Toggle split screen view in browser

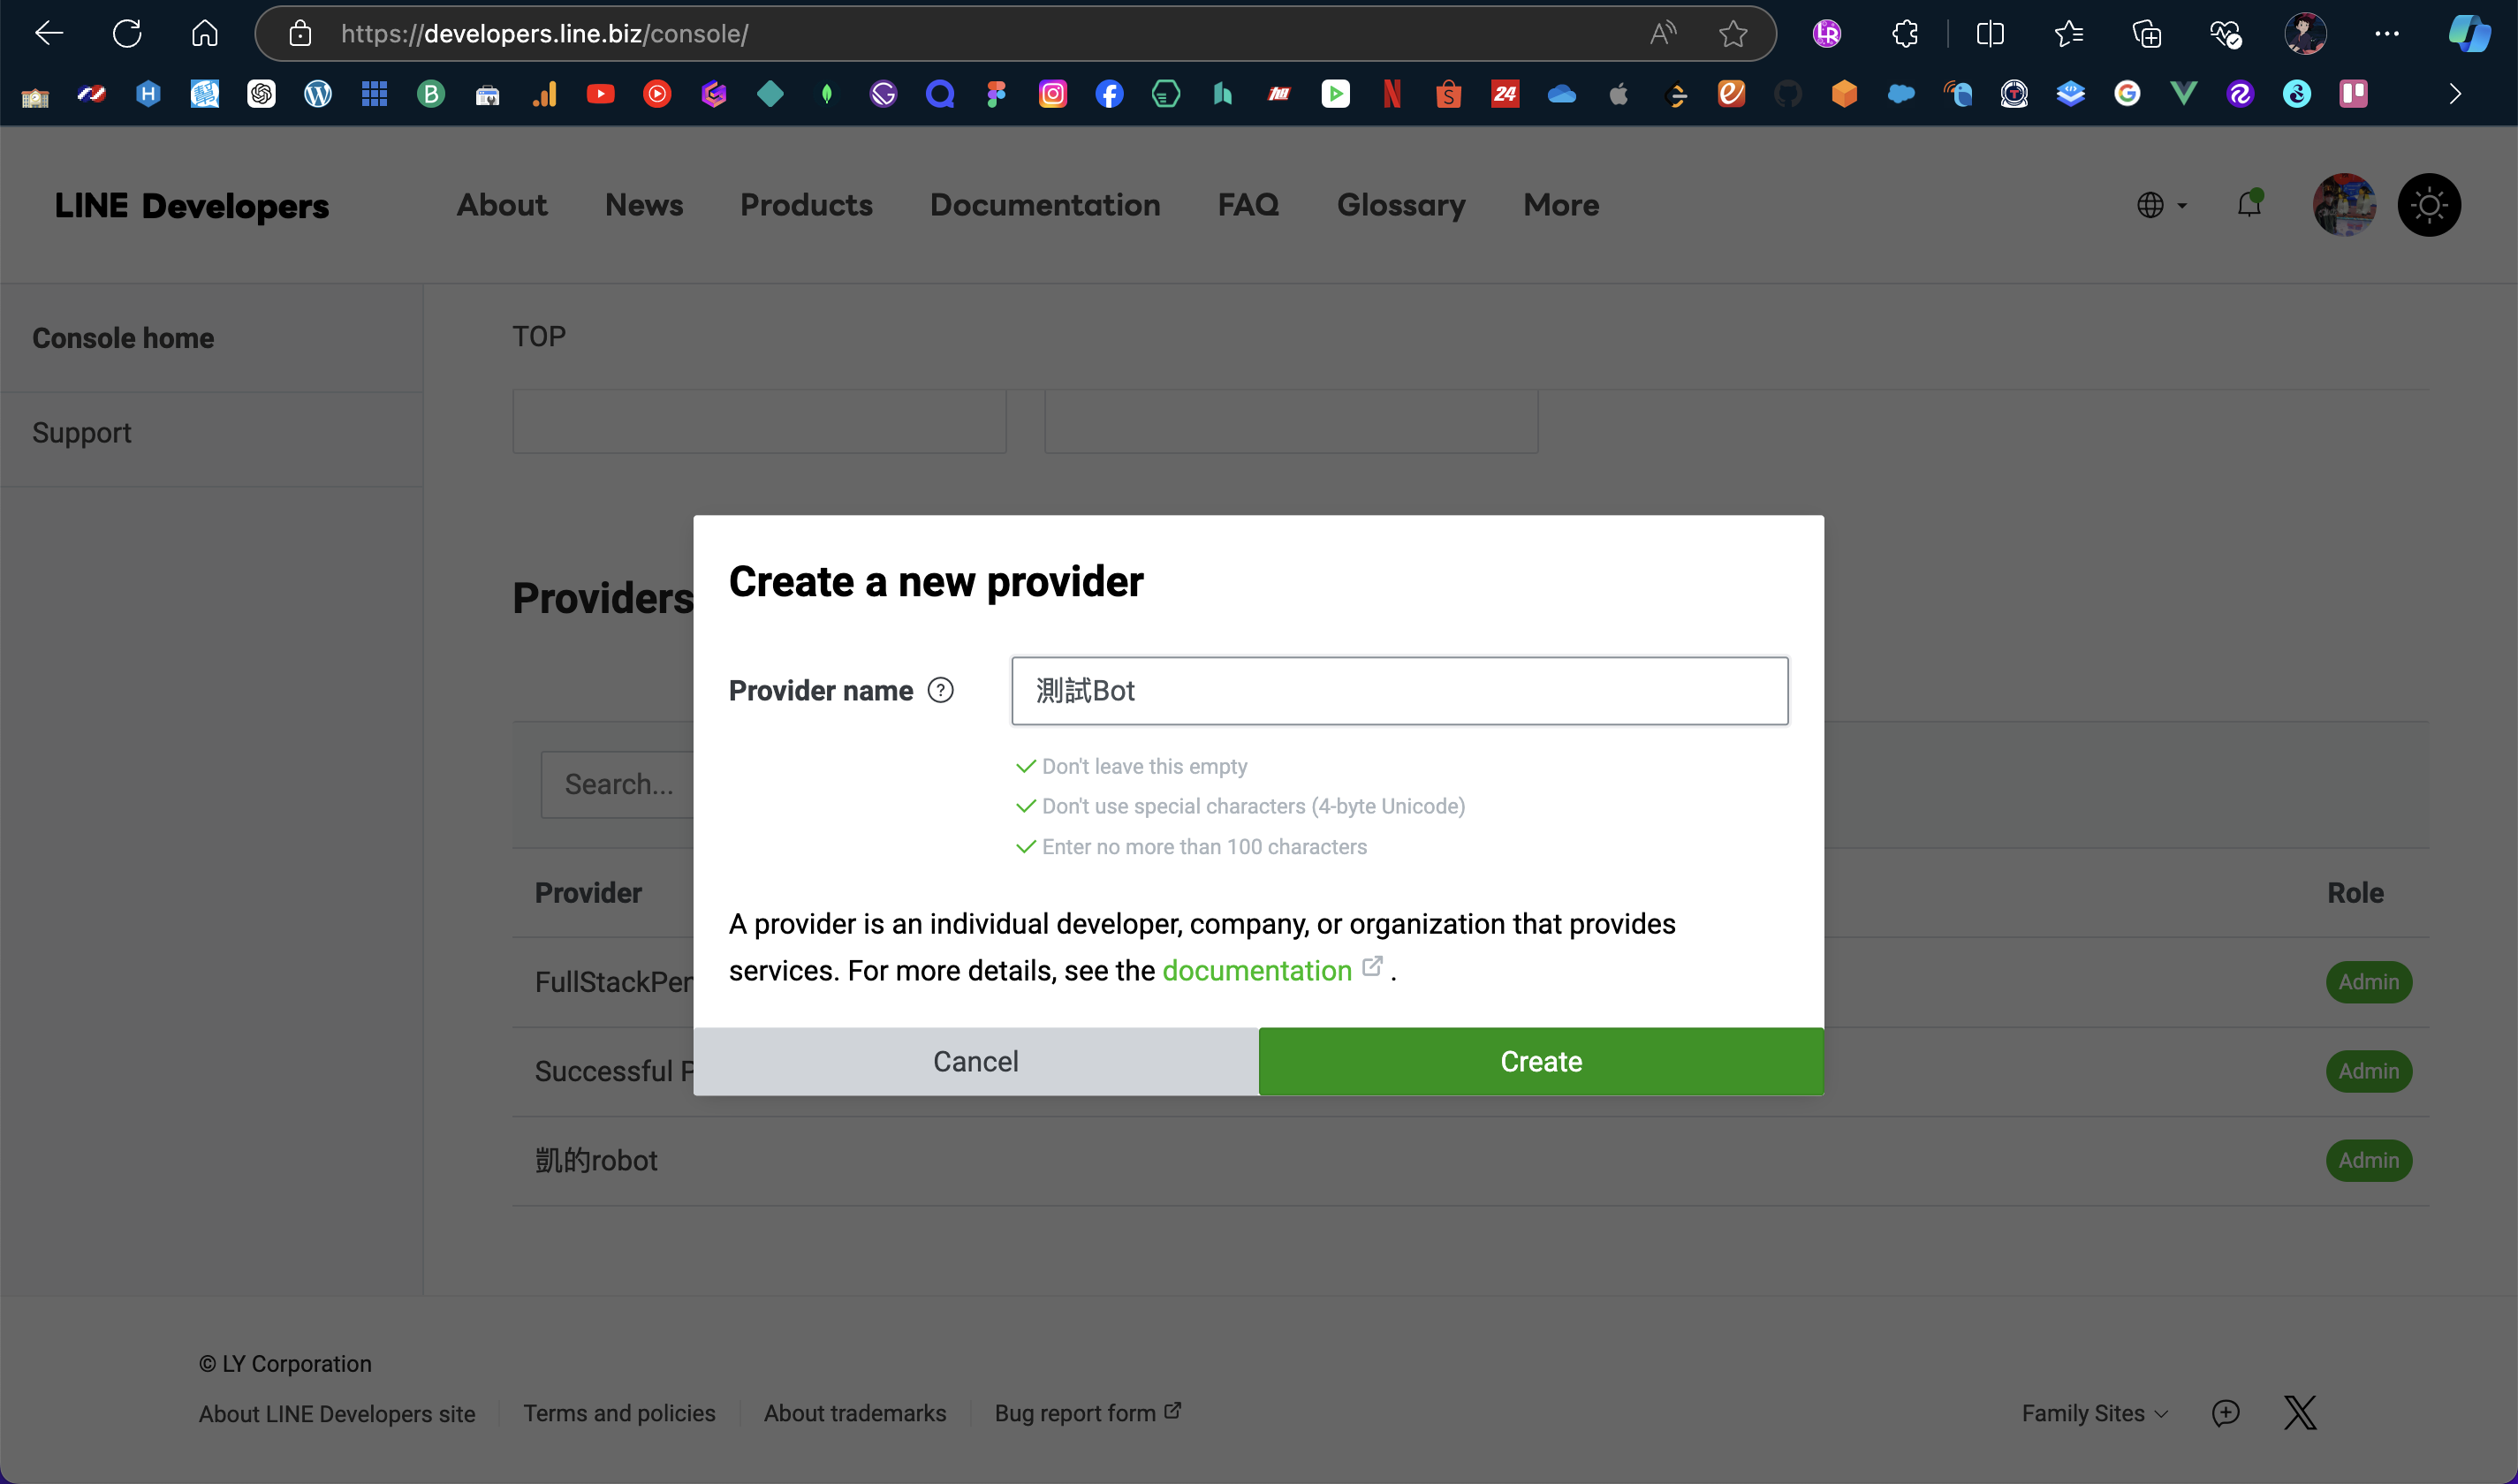[1989, 33]
